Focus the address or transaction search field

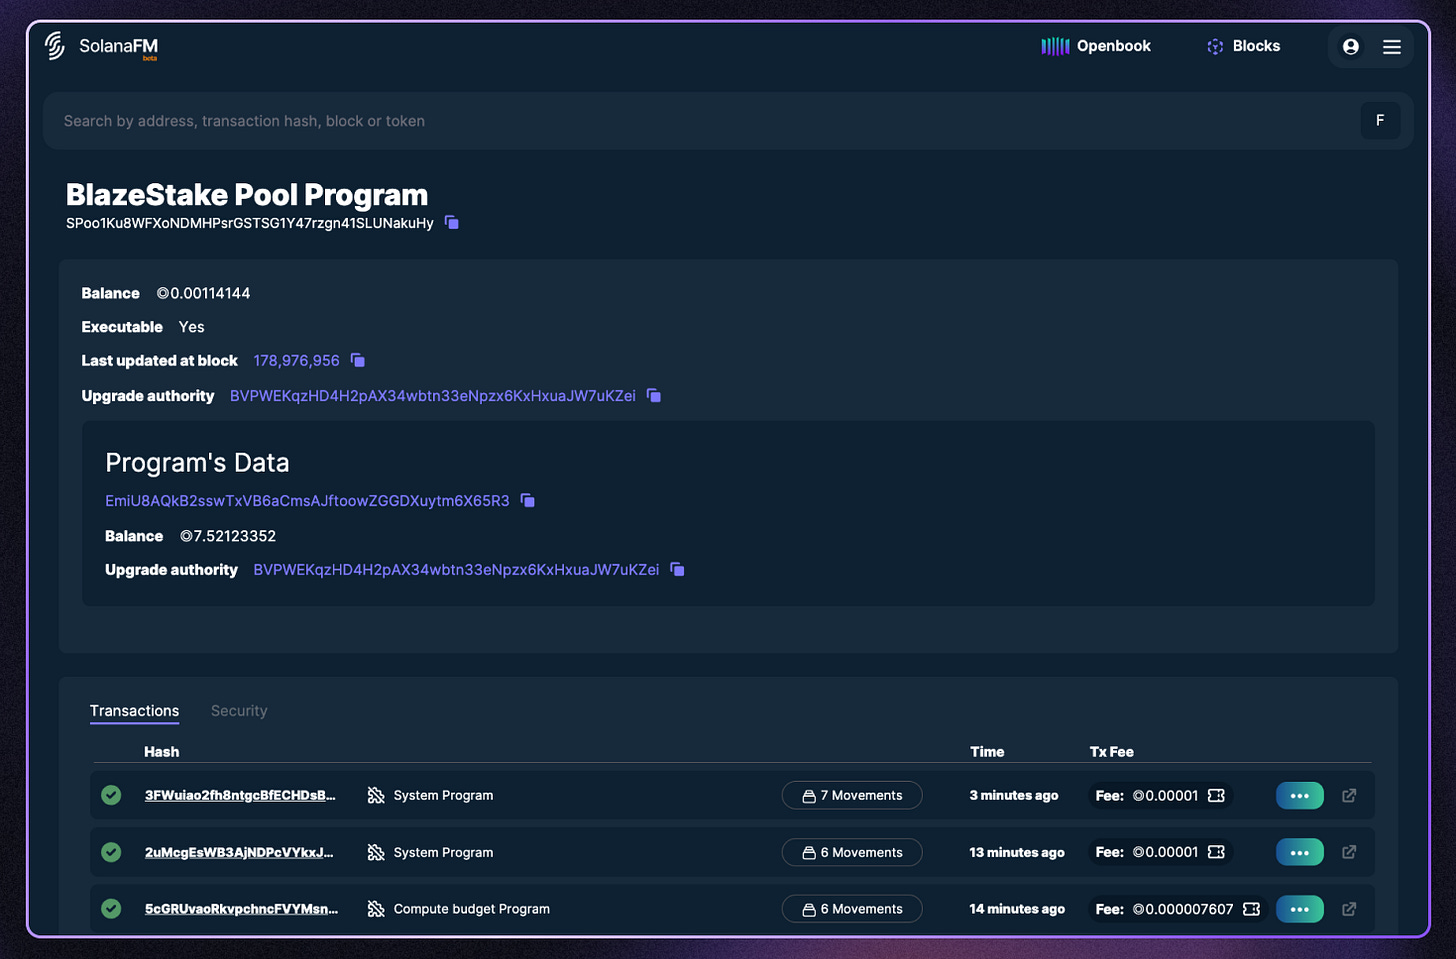[700, 121]
